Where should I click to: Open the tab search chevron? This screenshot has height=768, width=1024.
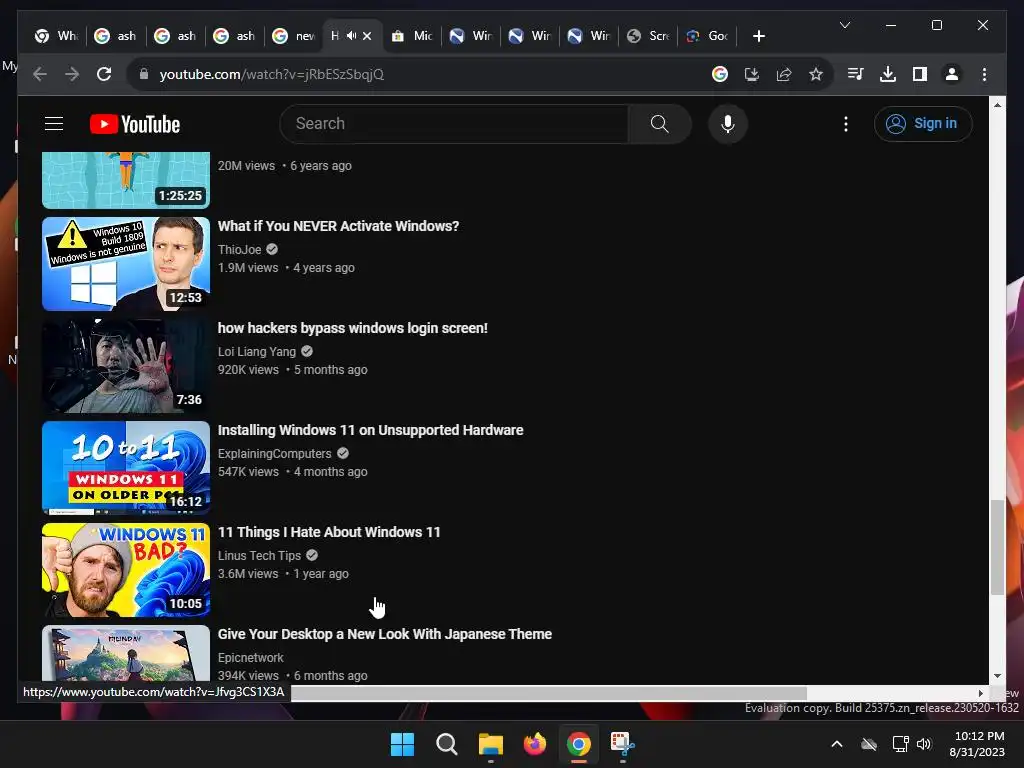[844, 25]
